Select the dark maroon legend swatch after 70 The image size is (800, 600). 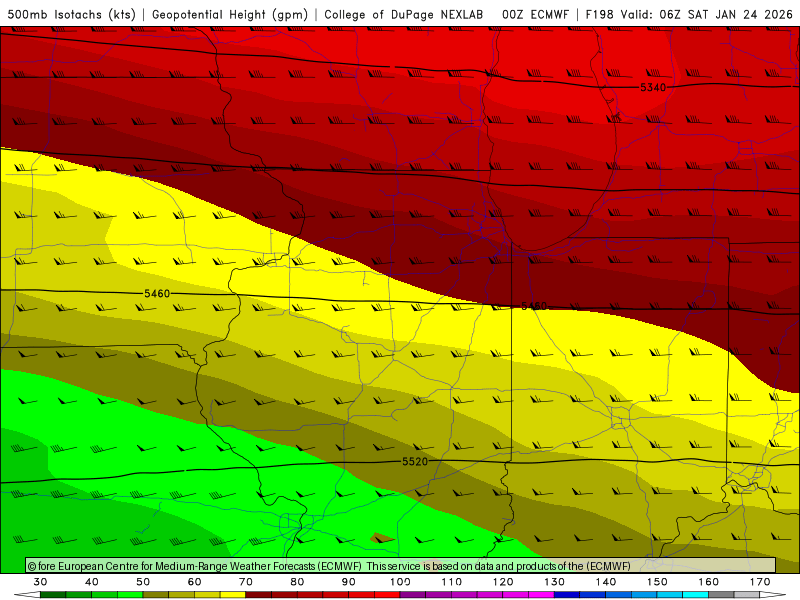coord(259,595)
